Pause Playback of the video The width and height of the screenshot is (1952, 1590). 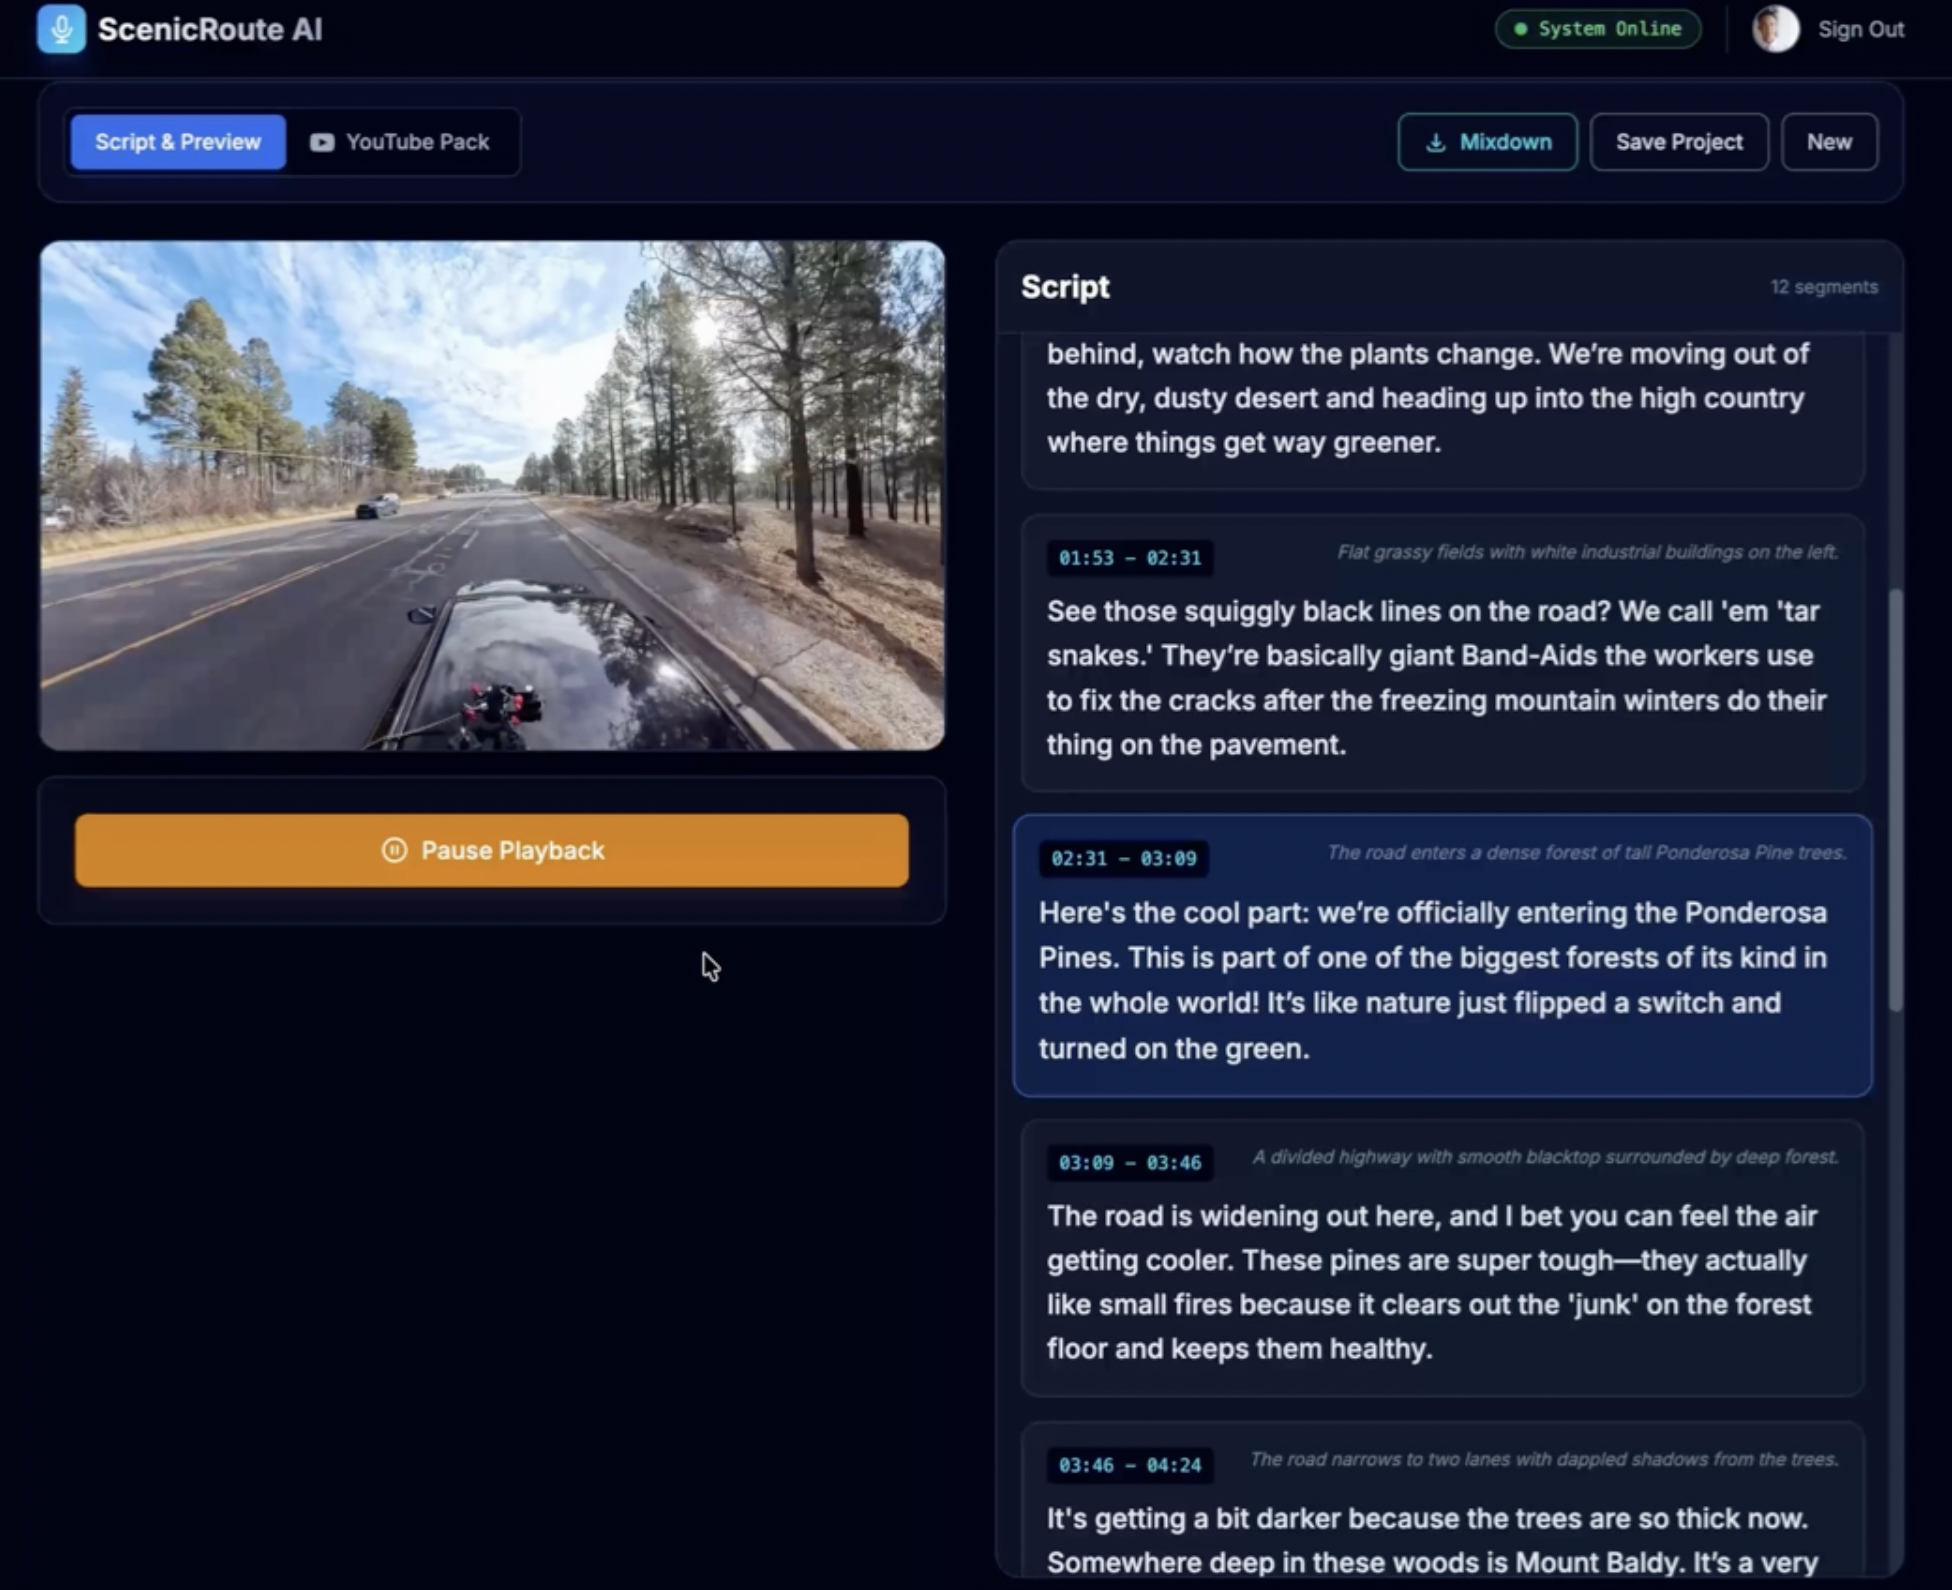tap(512, 850)
